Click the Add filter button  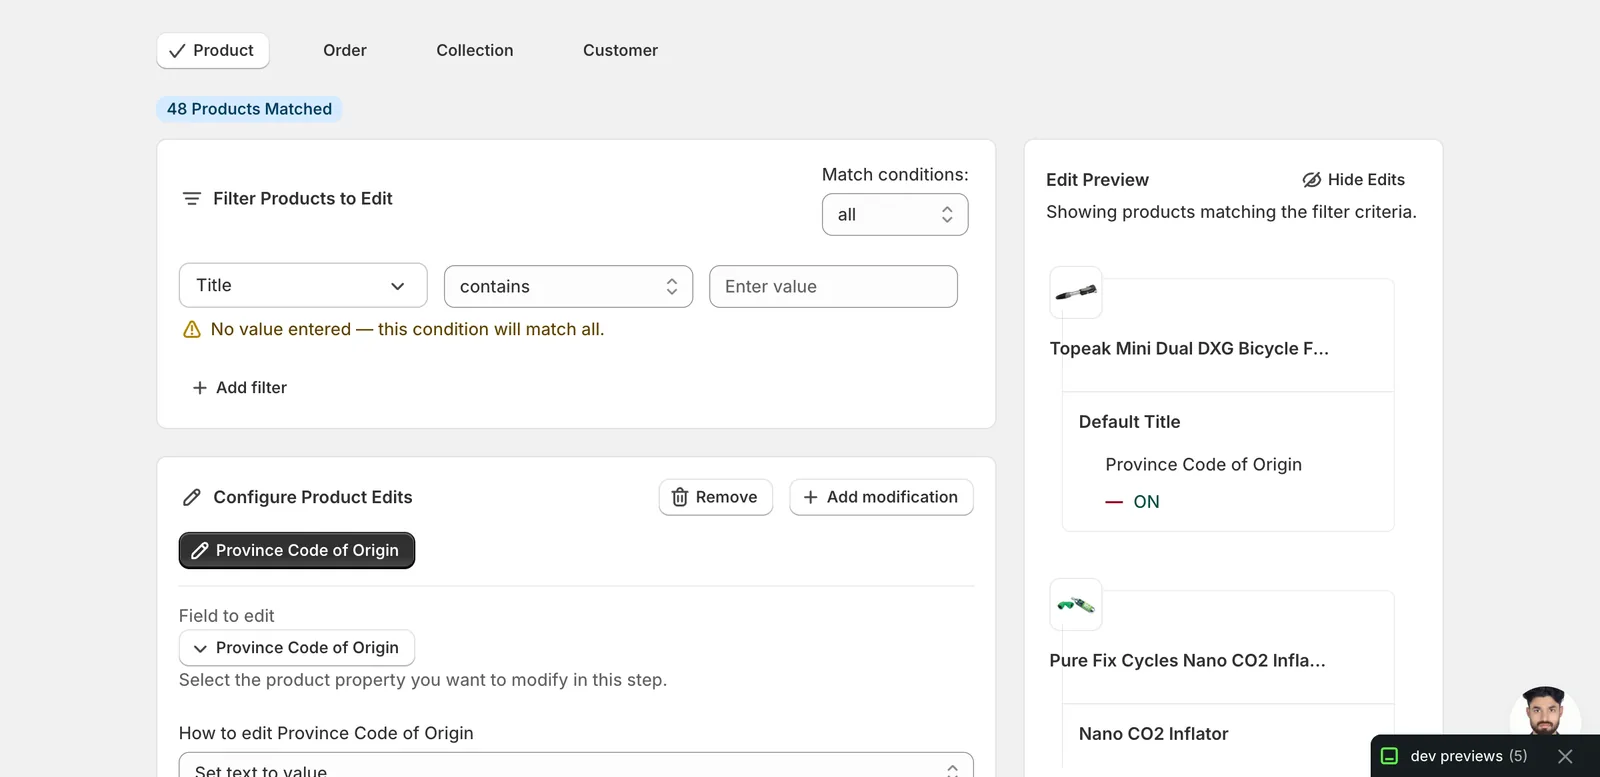click(240, 388)
